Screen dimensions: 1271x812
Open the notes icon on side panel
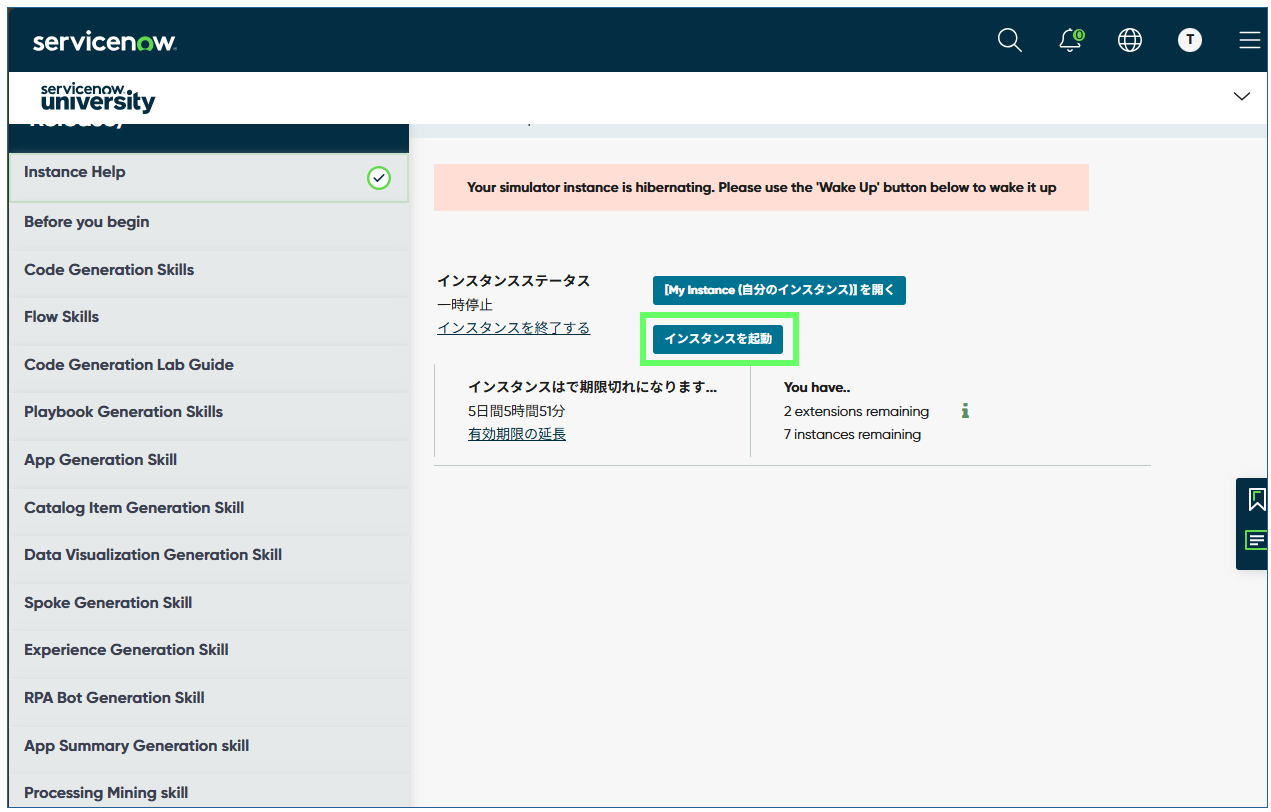(1256, 540)
